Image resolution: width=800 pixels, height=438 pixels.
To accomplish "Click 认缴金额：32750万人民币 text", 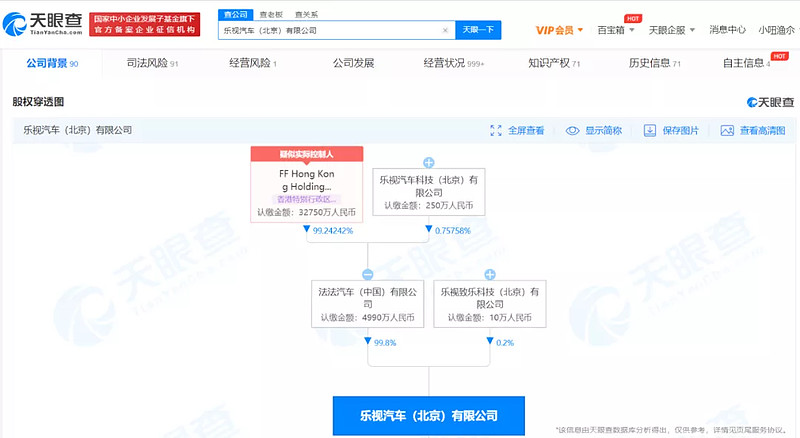I will [307, 212].
